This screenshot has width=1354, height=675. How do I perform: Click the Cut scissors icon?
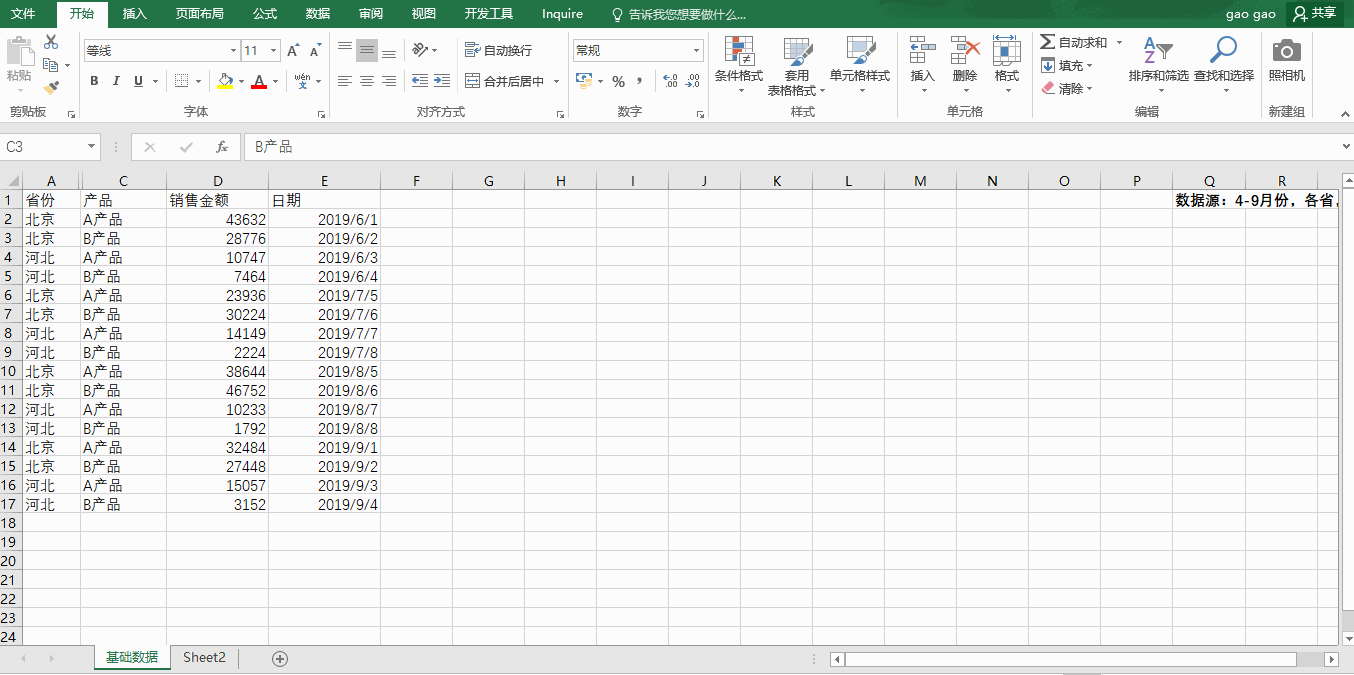(51, 43)
